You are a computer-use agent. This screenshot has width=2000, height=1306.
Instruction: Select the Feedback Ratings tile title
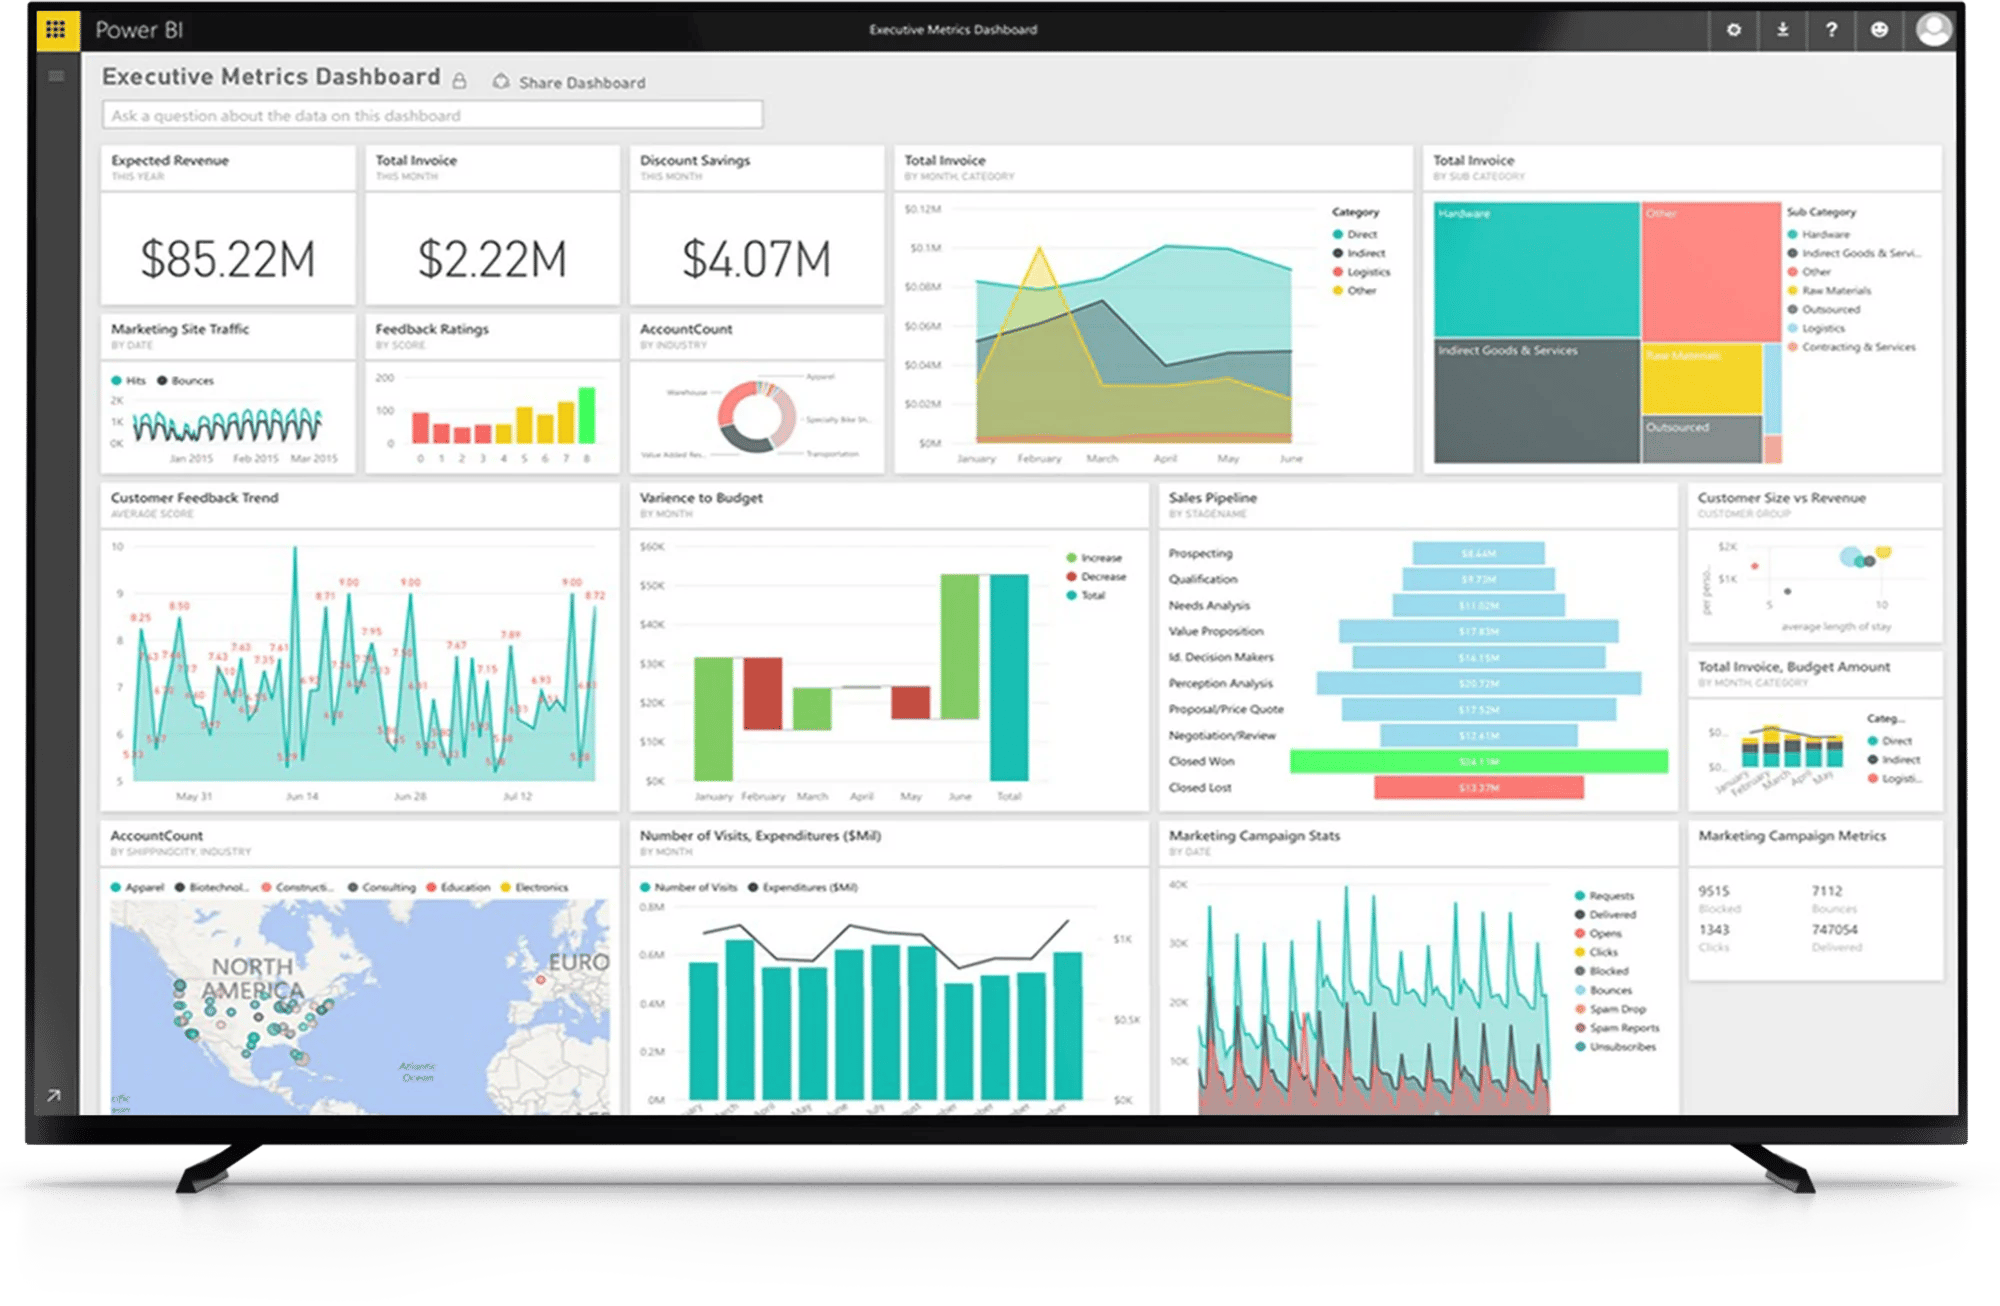pos(432,329)
